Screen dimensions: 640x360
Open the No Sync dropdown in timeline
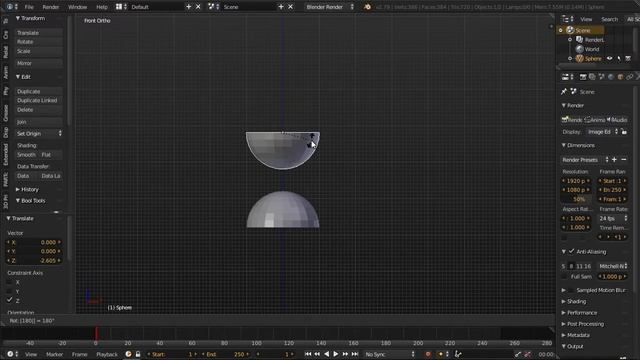click(x=390, y=354)
